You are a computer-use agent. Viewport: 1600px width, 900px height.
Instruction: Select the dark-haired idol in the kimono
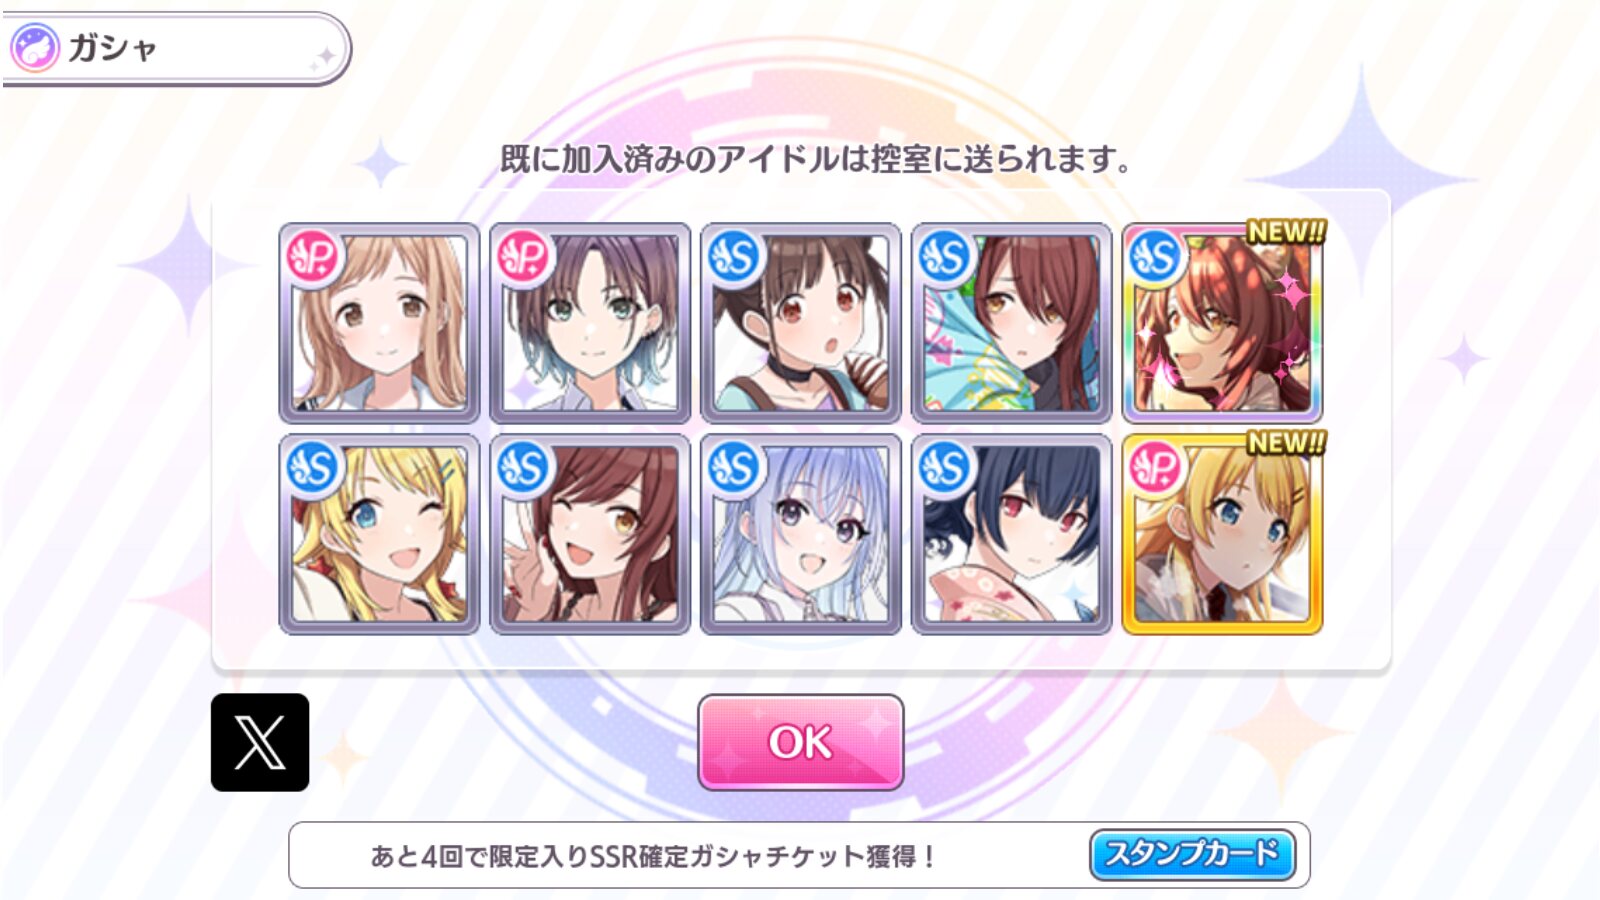tap(1012, 534)
